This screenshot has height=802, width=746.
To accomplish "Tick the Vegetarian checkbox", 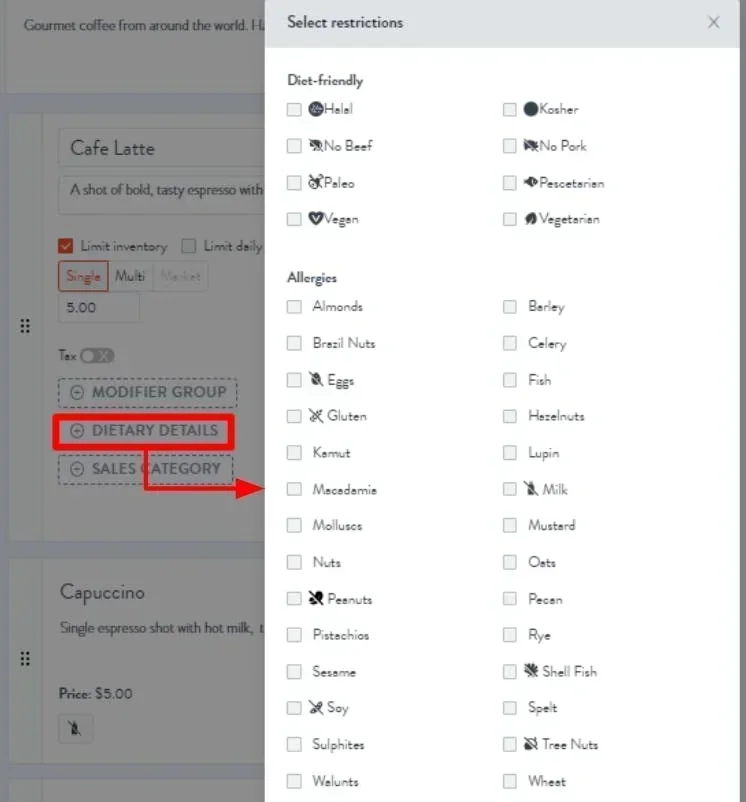I will point(510,219).
